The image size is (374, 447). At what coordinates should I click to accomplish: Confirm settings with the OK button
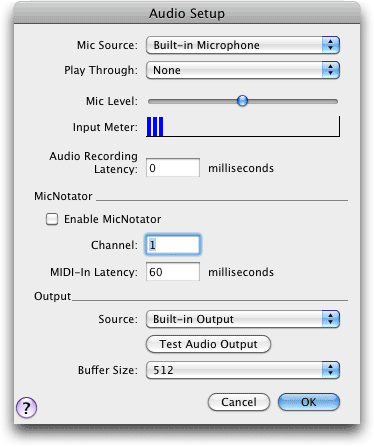[309, 402]
